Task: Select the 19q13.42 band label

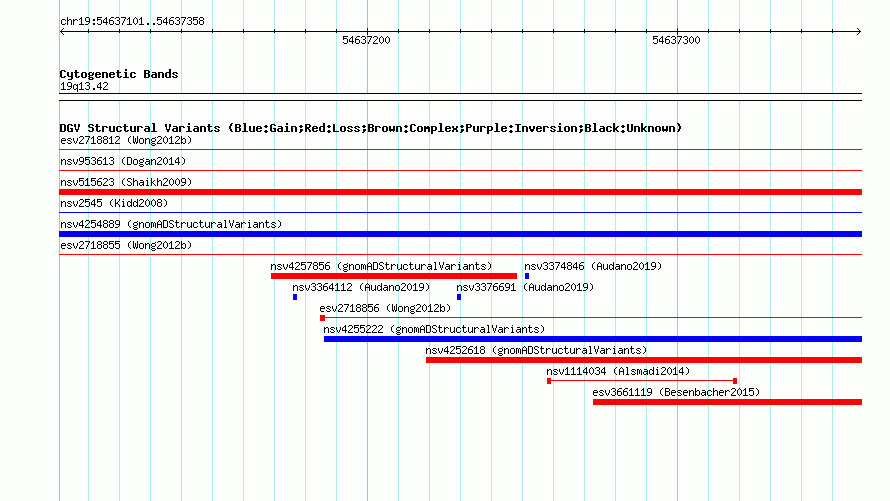Action: [84, 86]
